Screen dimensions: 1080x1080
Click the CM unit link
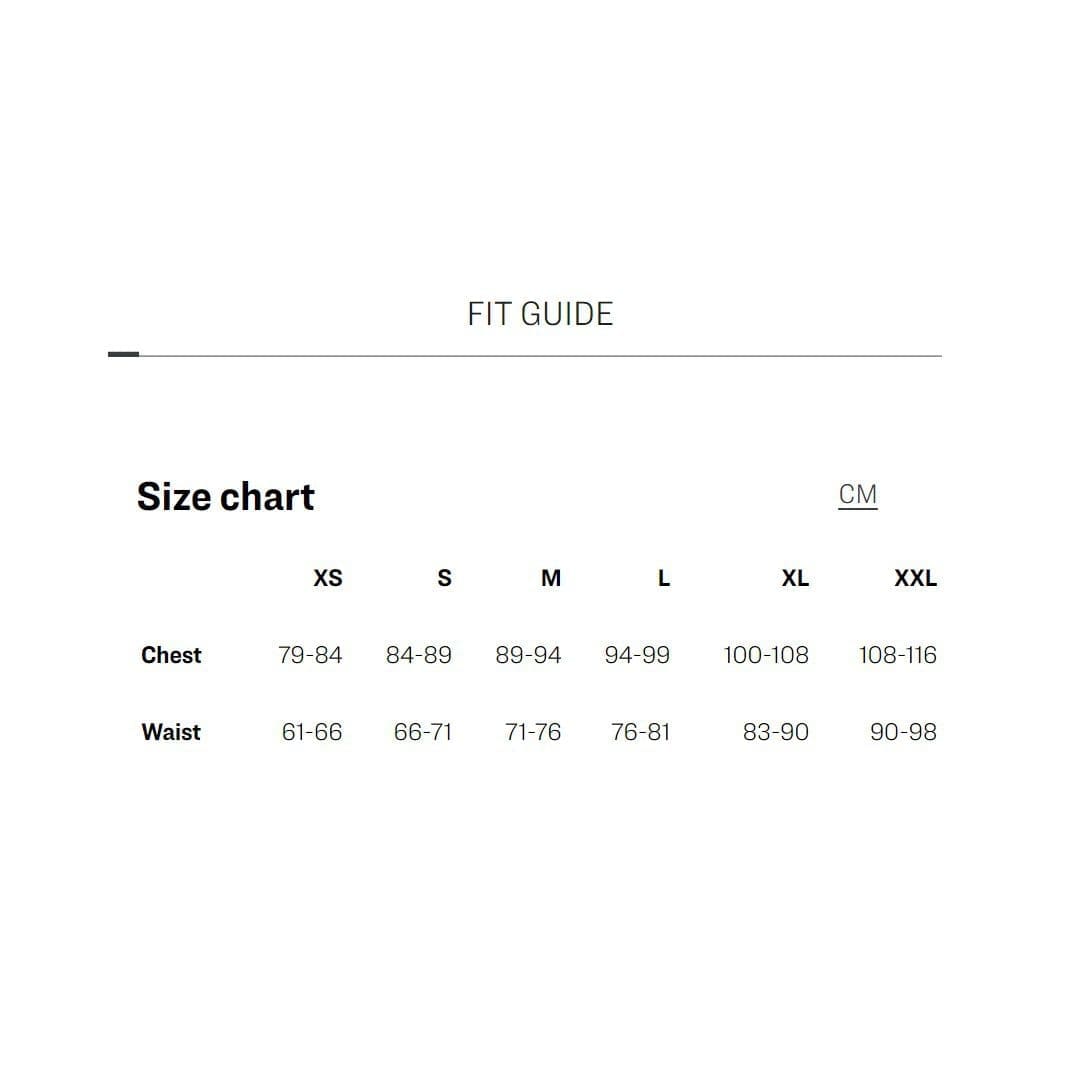point(857,495)
